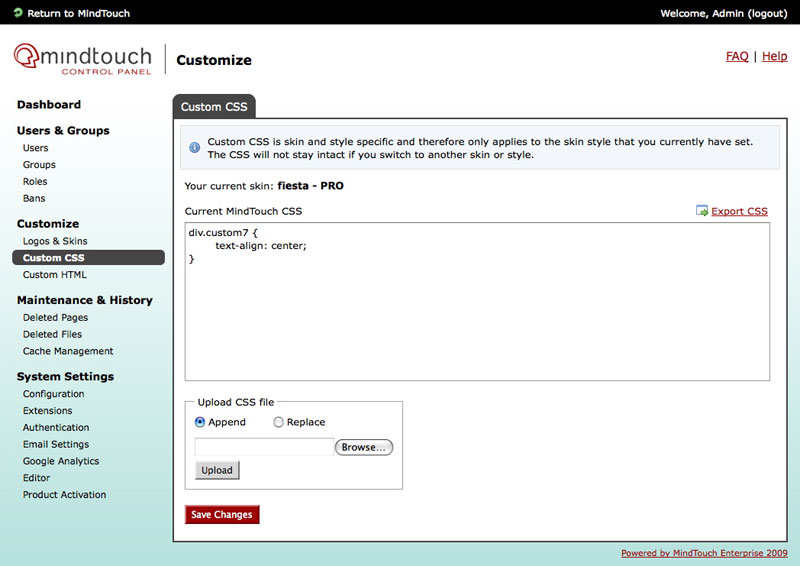Open the Editor settings
The width and height of the screenshot is (800, 566).
click(x=36, y=478)
